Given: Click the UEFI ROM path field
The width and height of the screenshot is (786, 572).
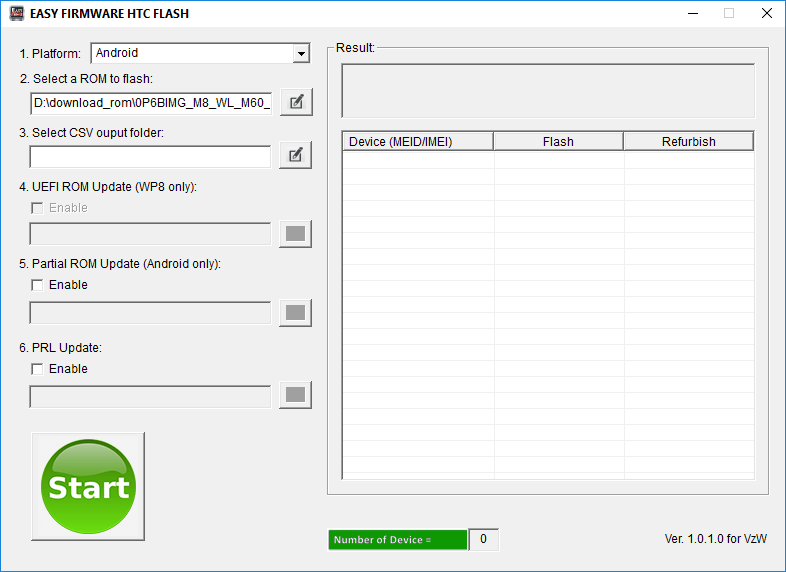Looking at the screenshot, I should click(x=150, y=234).
